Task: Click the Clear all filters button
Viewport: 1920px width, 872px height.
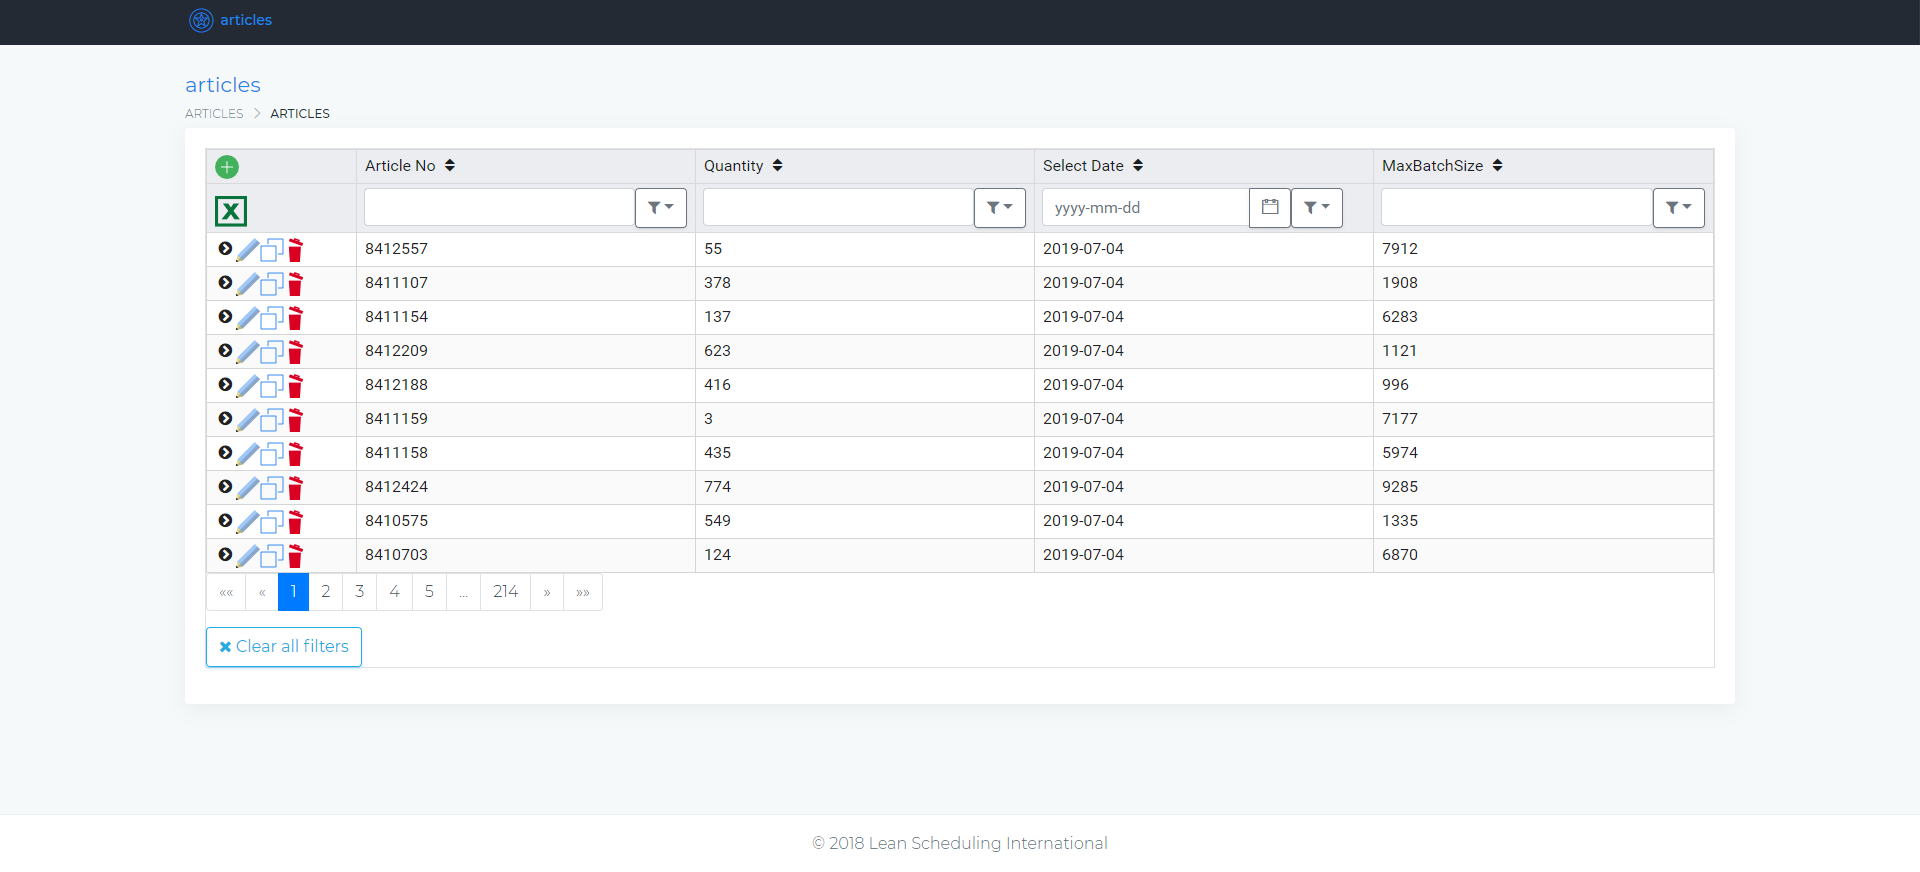Action: pos(284,647)
